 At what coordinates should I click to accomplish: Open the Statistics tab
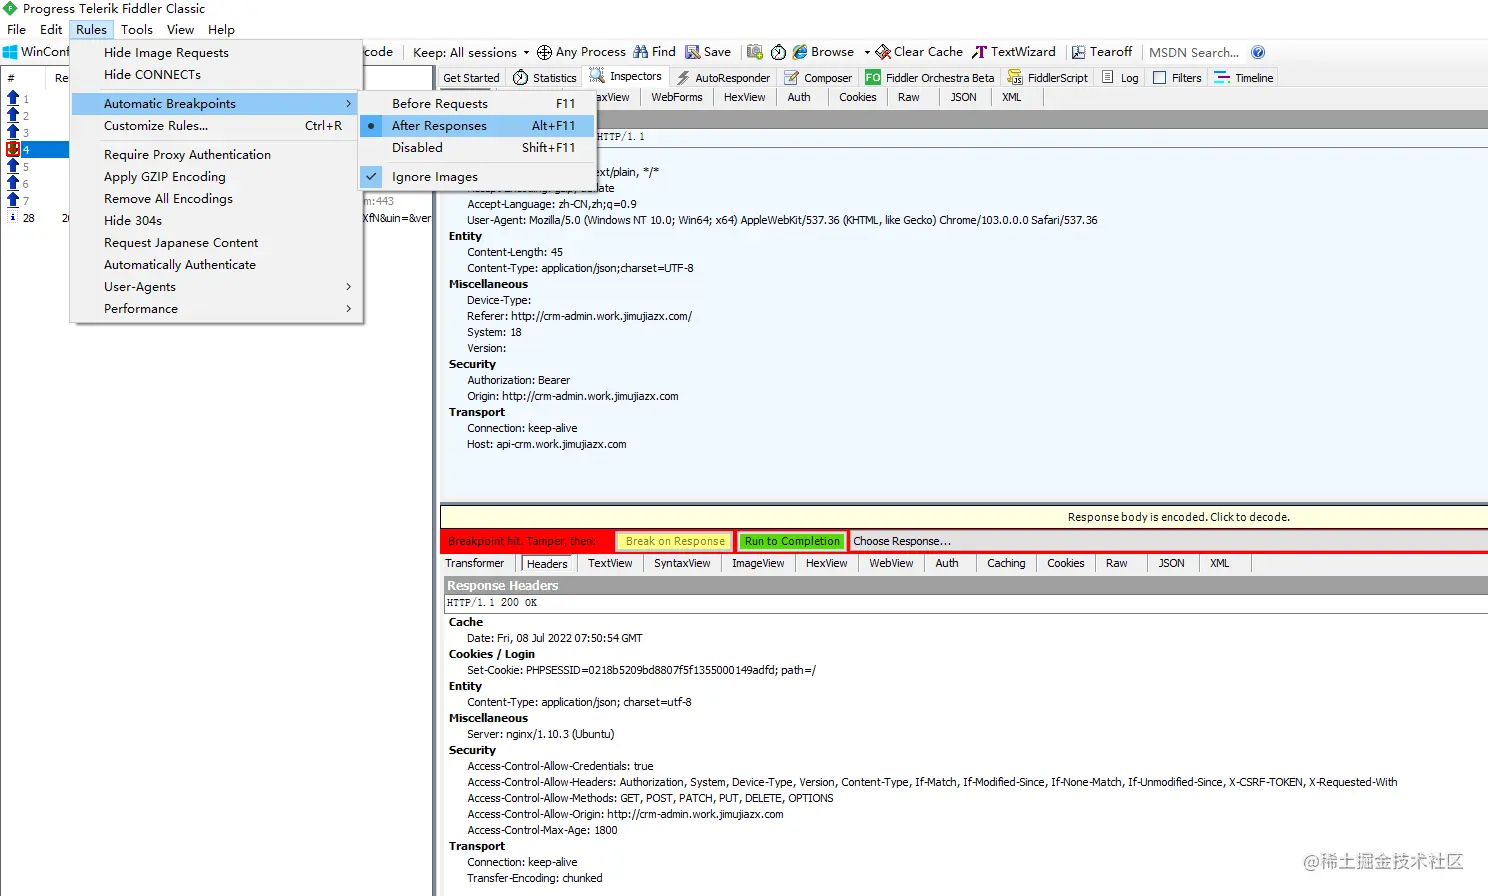[x=545, y=78]
